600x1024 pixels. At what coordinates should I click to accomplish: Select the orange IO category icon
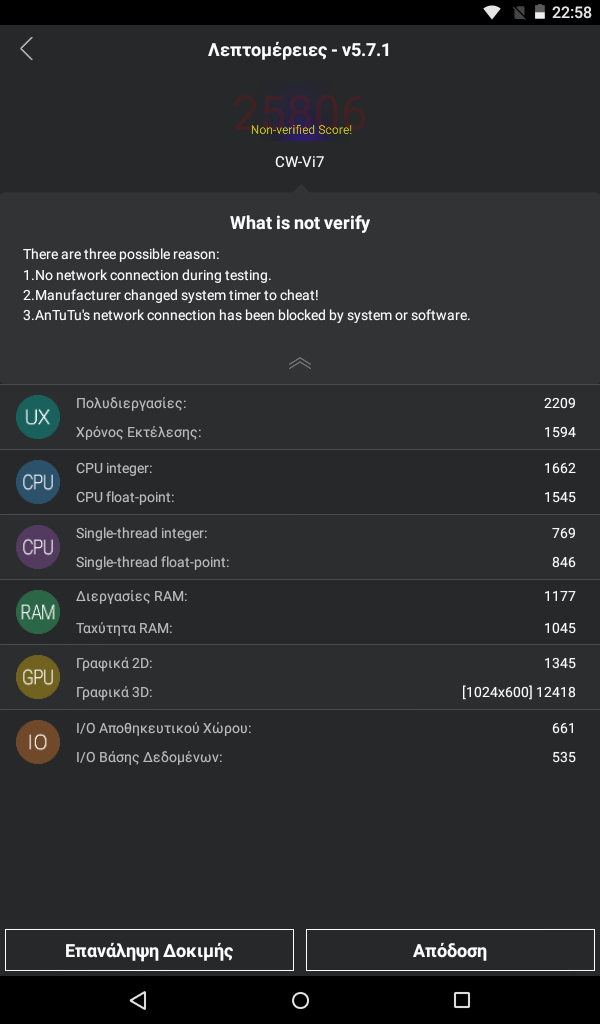pyautogui.click(x=38, y=742)
